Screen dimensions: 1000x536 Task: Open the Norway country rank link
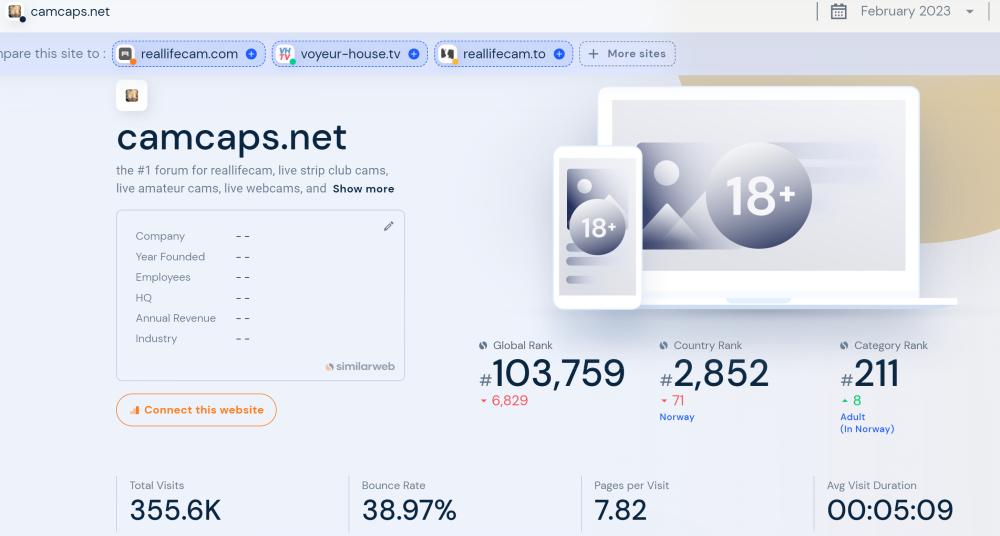pos(676,417)
